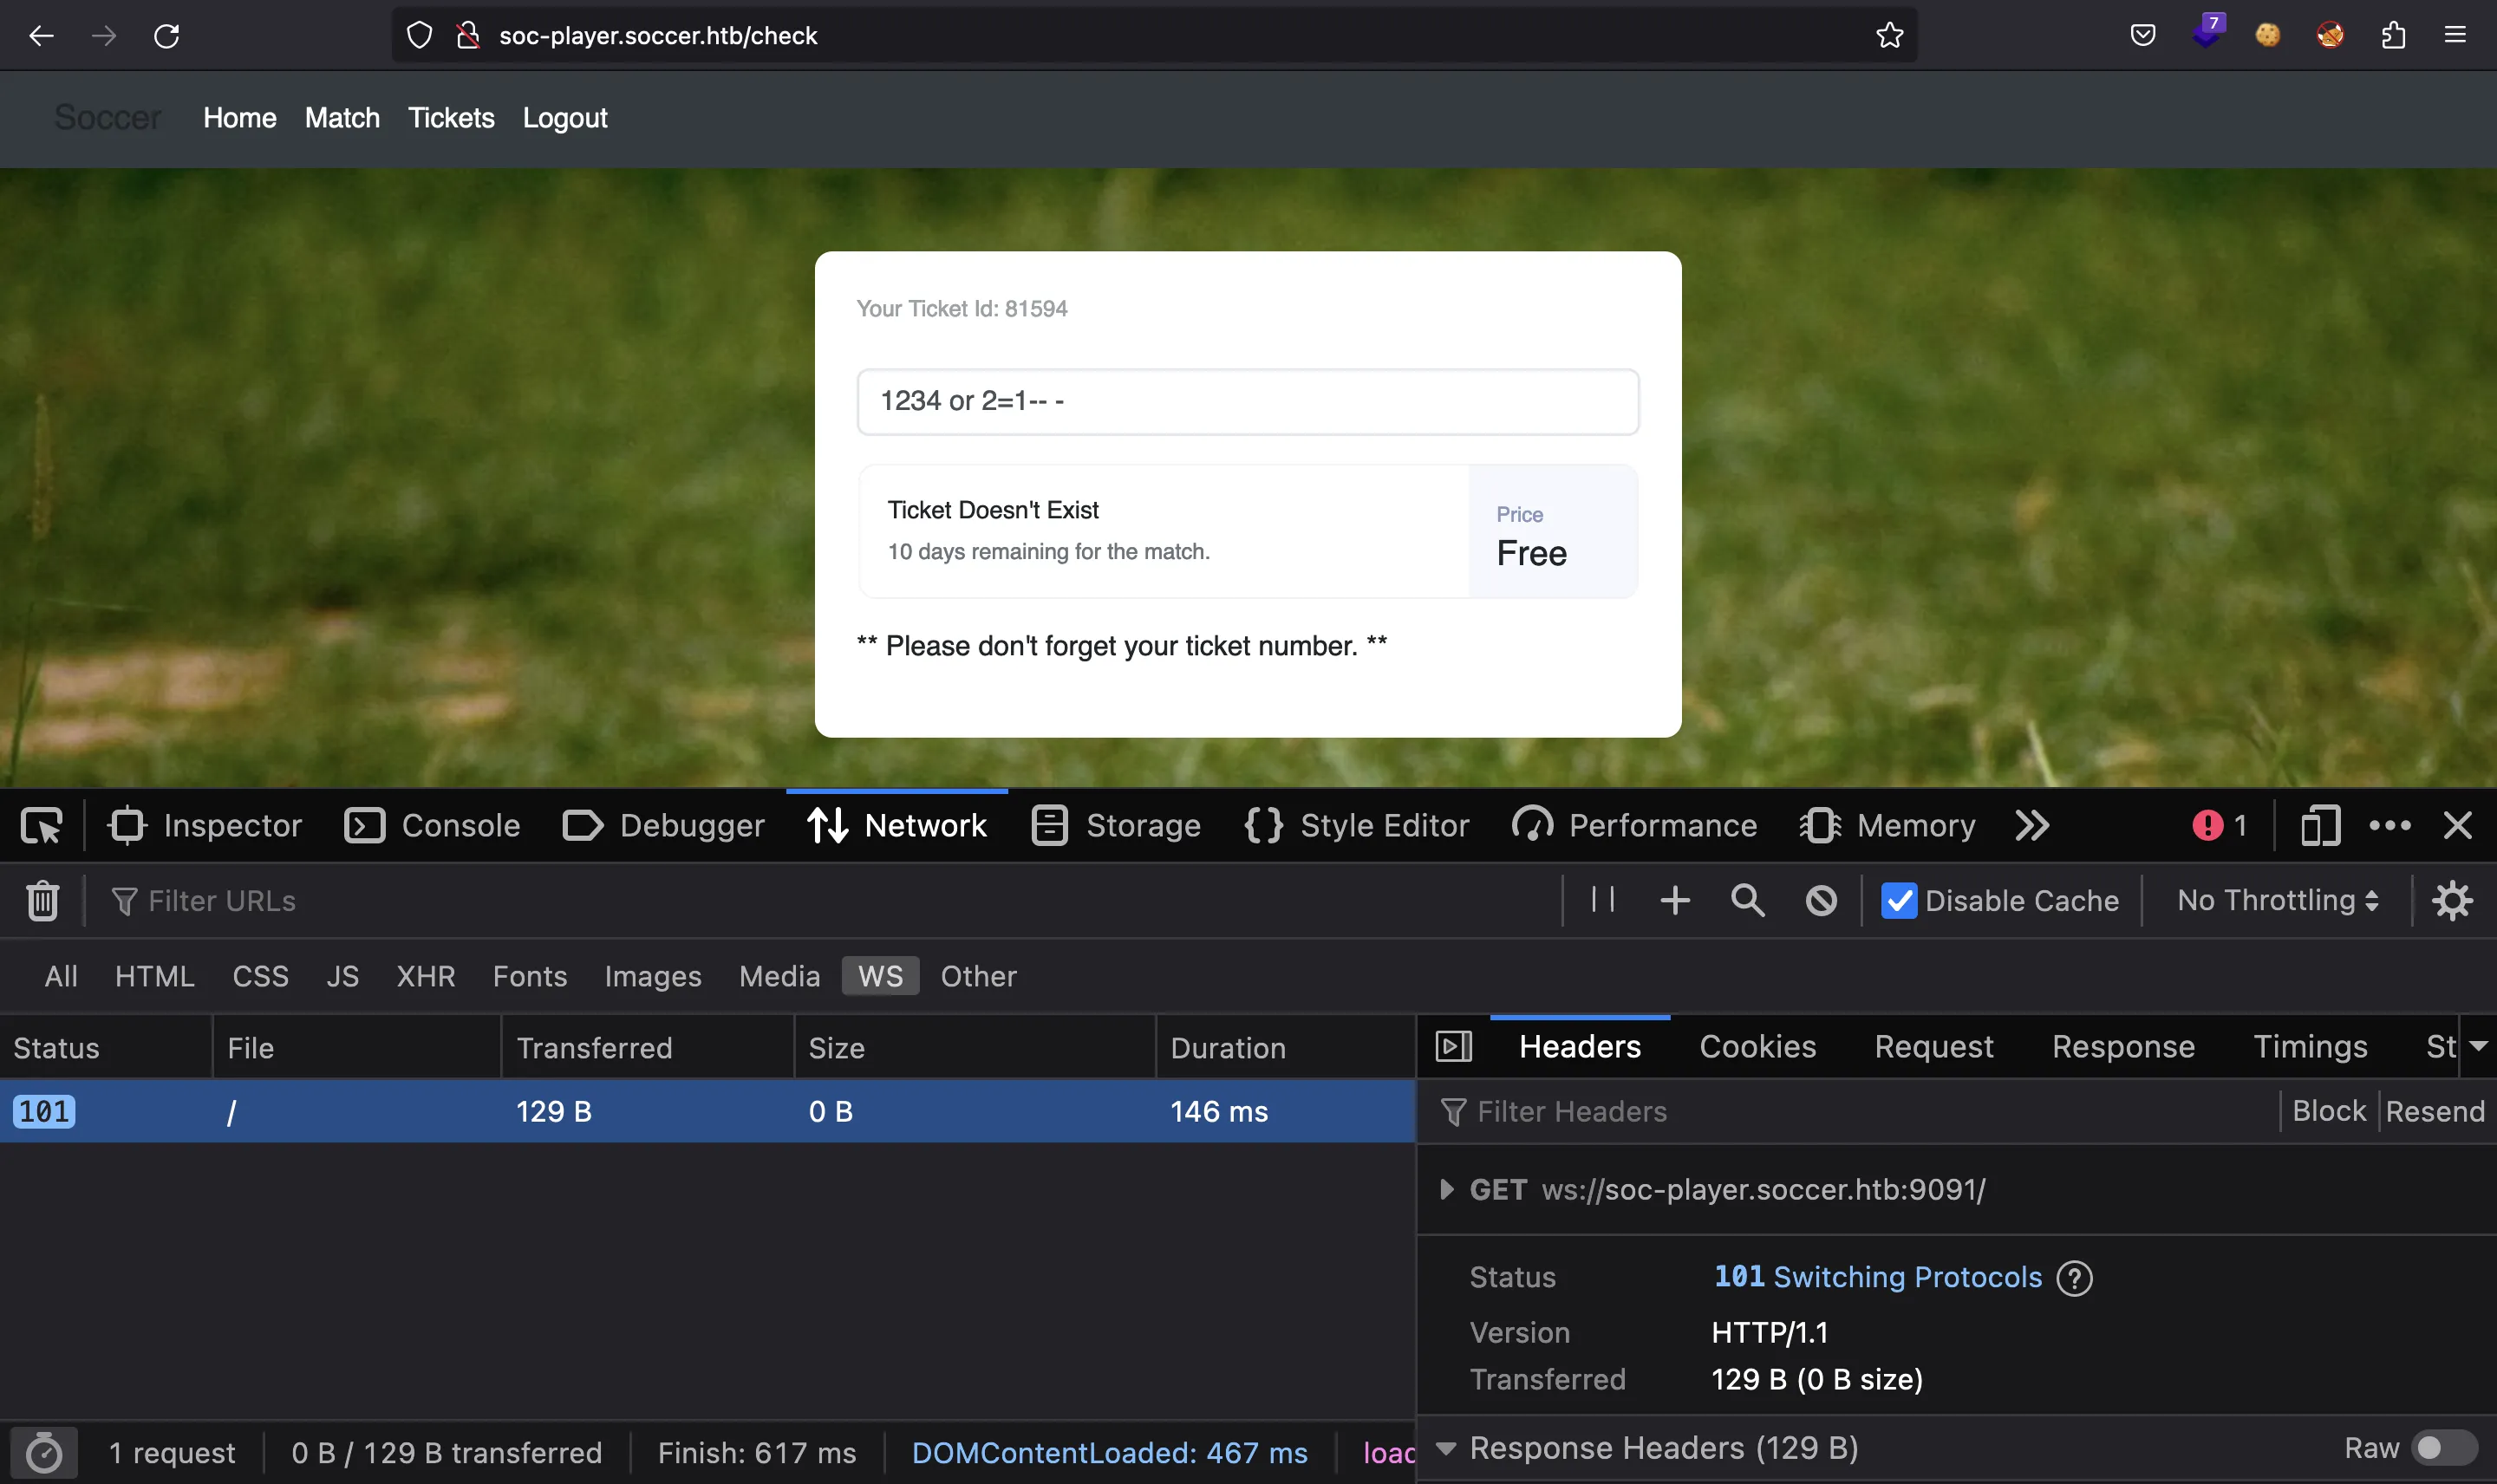2497x1484 pixels.
Task: Collapse the Response Headers section
Action: click(1445, 1447)
